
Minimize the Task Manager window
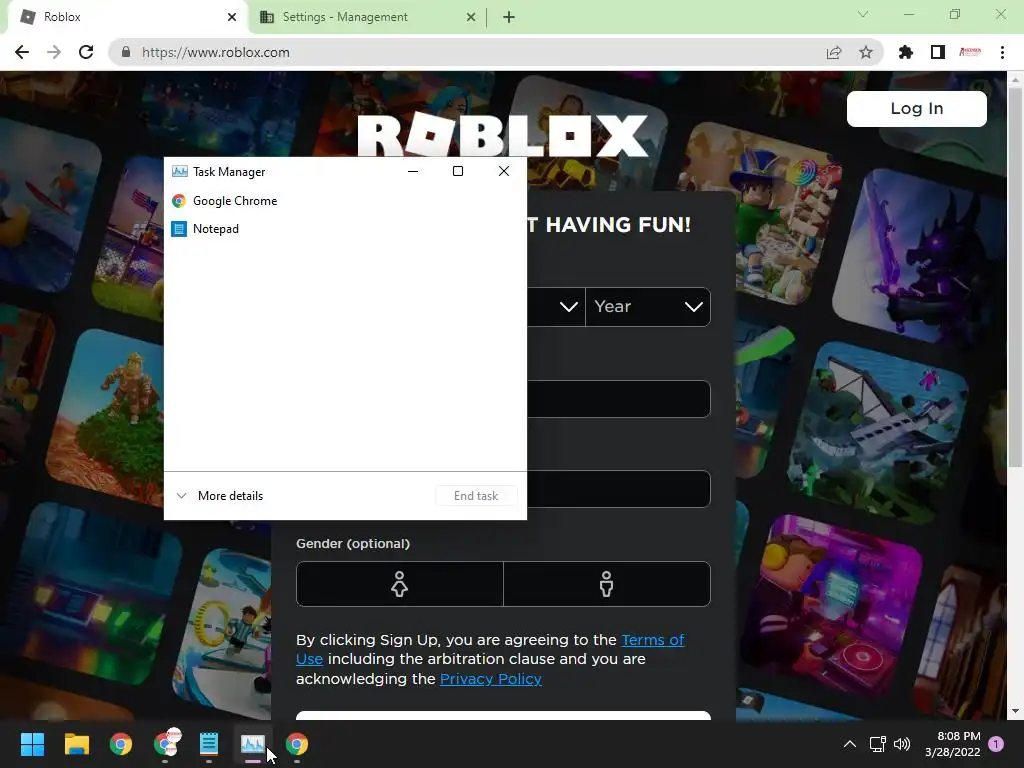413,171
